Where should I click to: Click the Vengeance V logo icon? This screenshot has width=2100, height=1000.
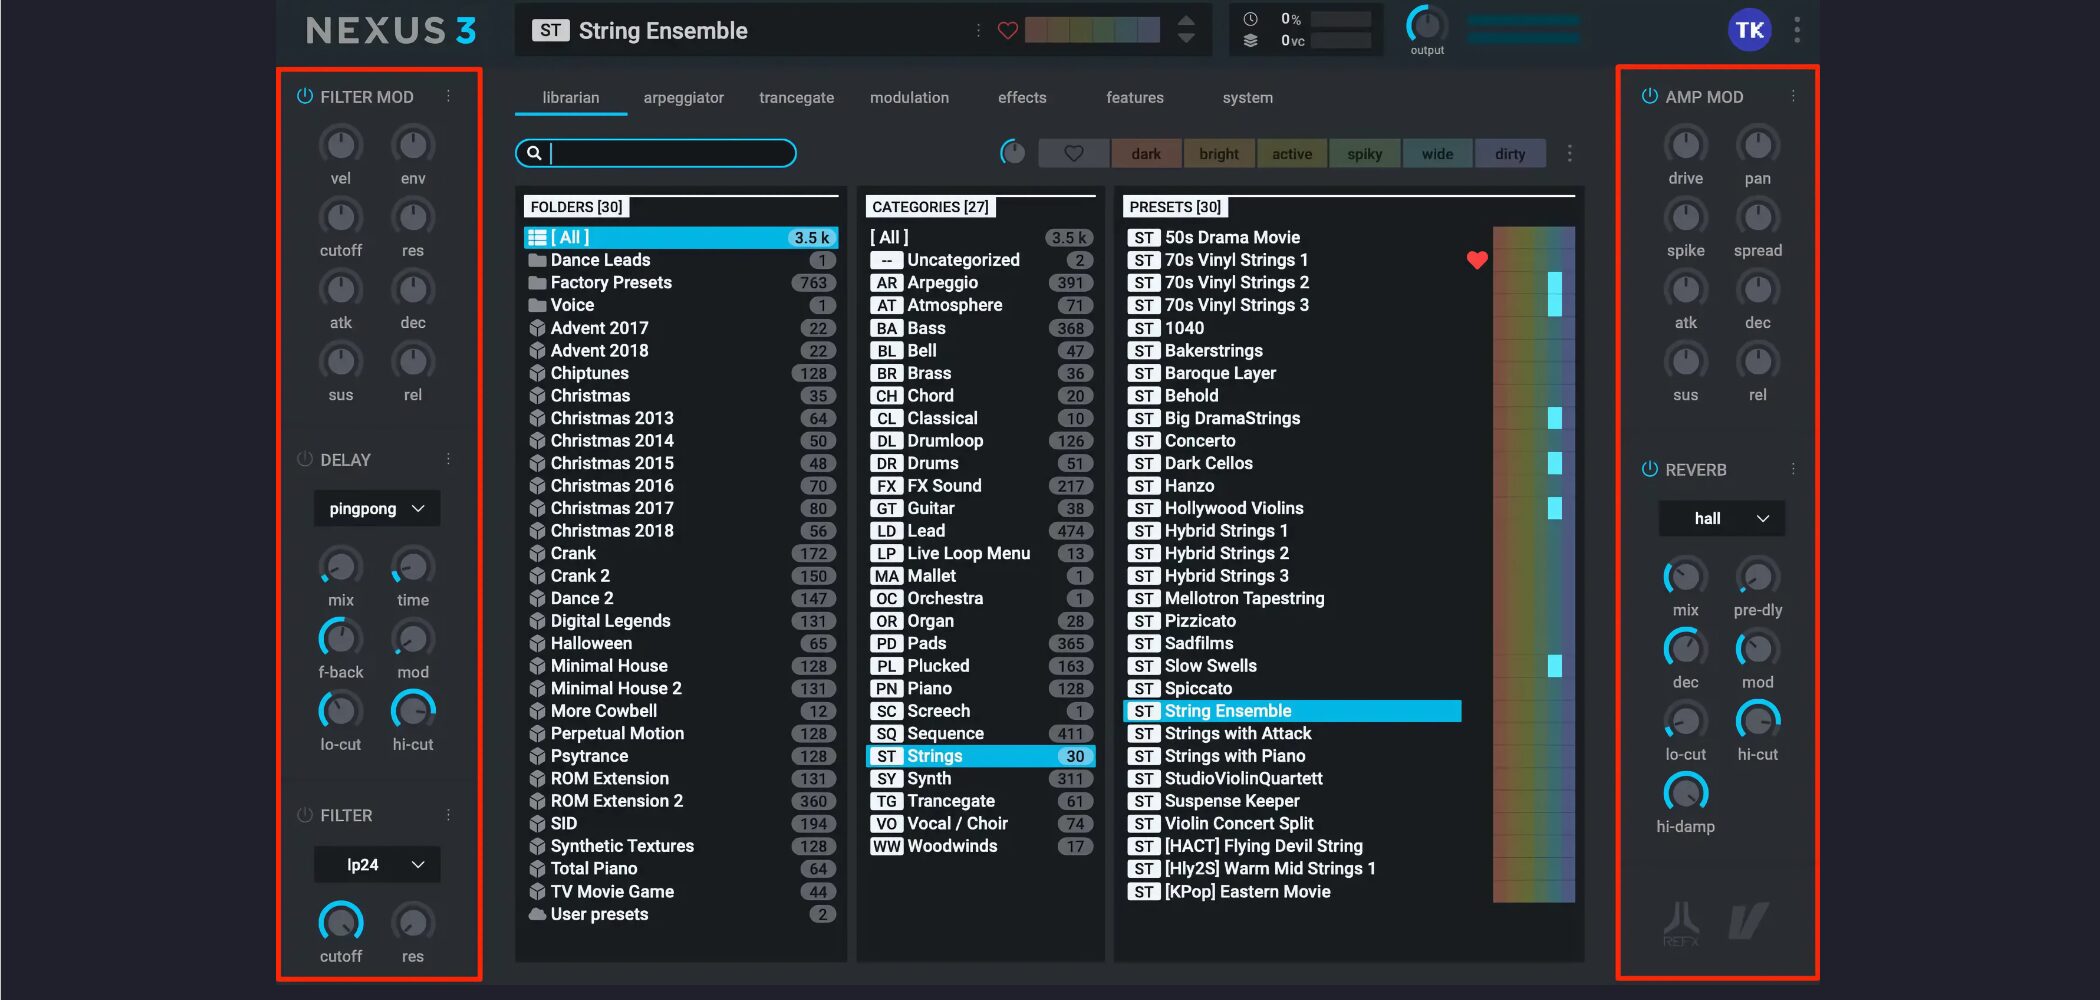(x=1748, y=921)
